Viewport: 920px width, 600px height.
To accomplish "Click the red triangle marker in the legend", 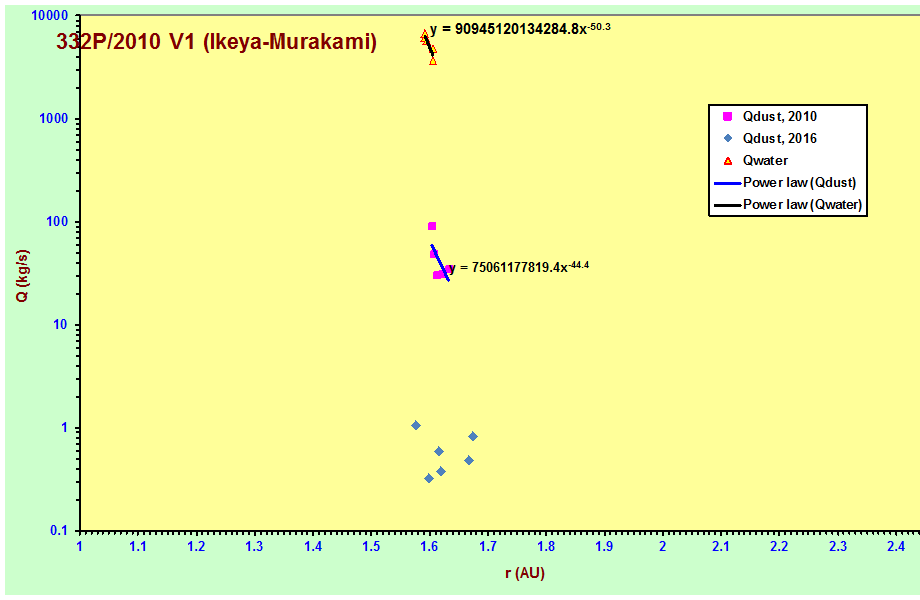I will point(728,161).
